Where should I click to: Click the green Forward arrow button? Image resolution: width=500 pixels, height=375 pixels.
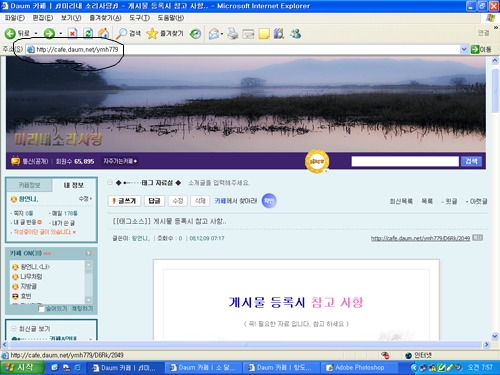click(x=49, y=33)
